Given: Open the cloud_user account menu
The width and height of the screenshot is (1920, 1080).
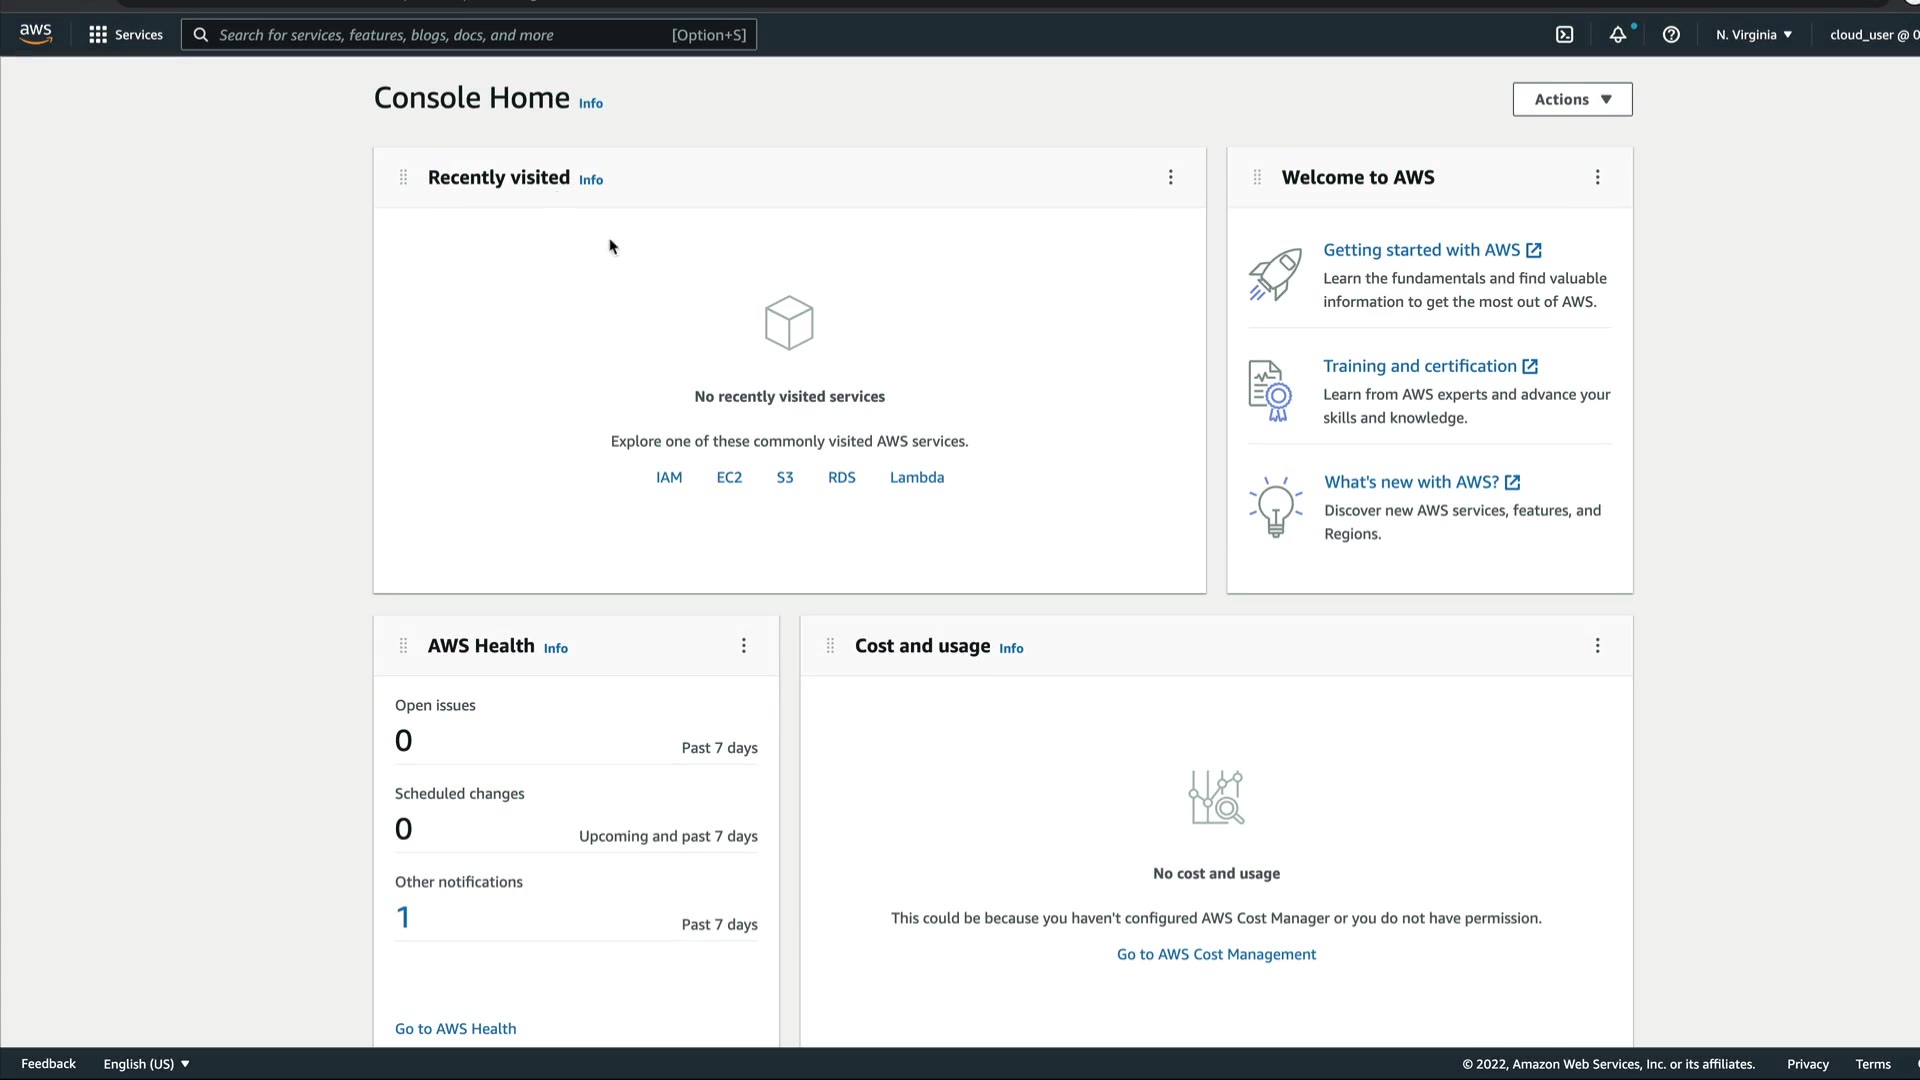Looking at the screenshot, I should 1872,35.
